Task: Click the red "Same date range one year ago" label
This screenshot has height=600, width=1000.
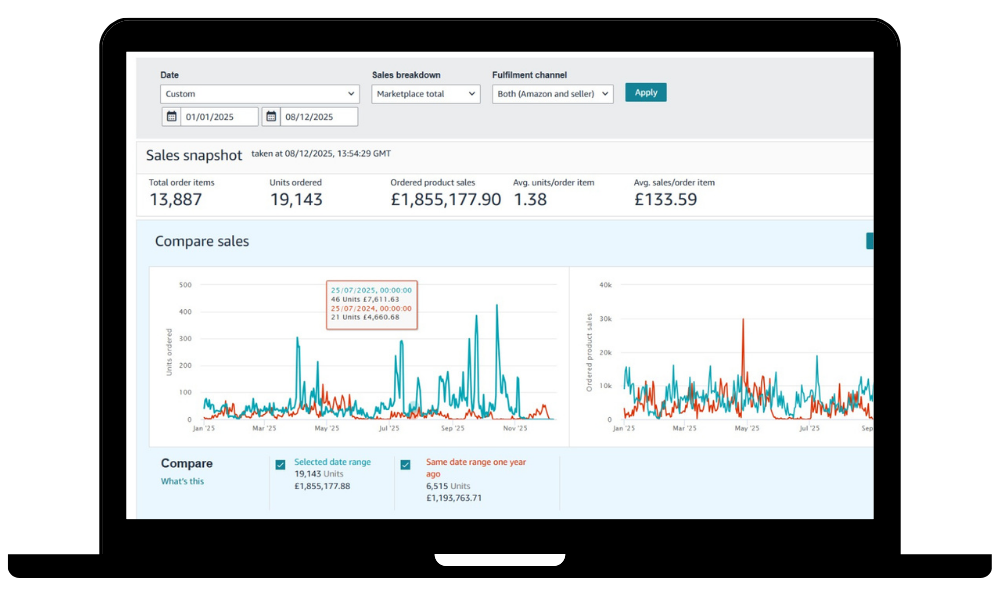Action: [x=475, y=468]
